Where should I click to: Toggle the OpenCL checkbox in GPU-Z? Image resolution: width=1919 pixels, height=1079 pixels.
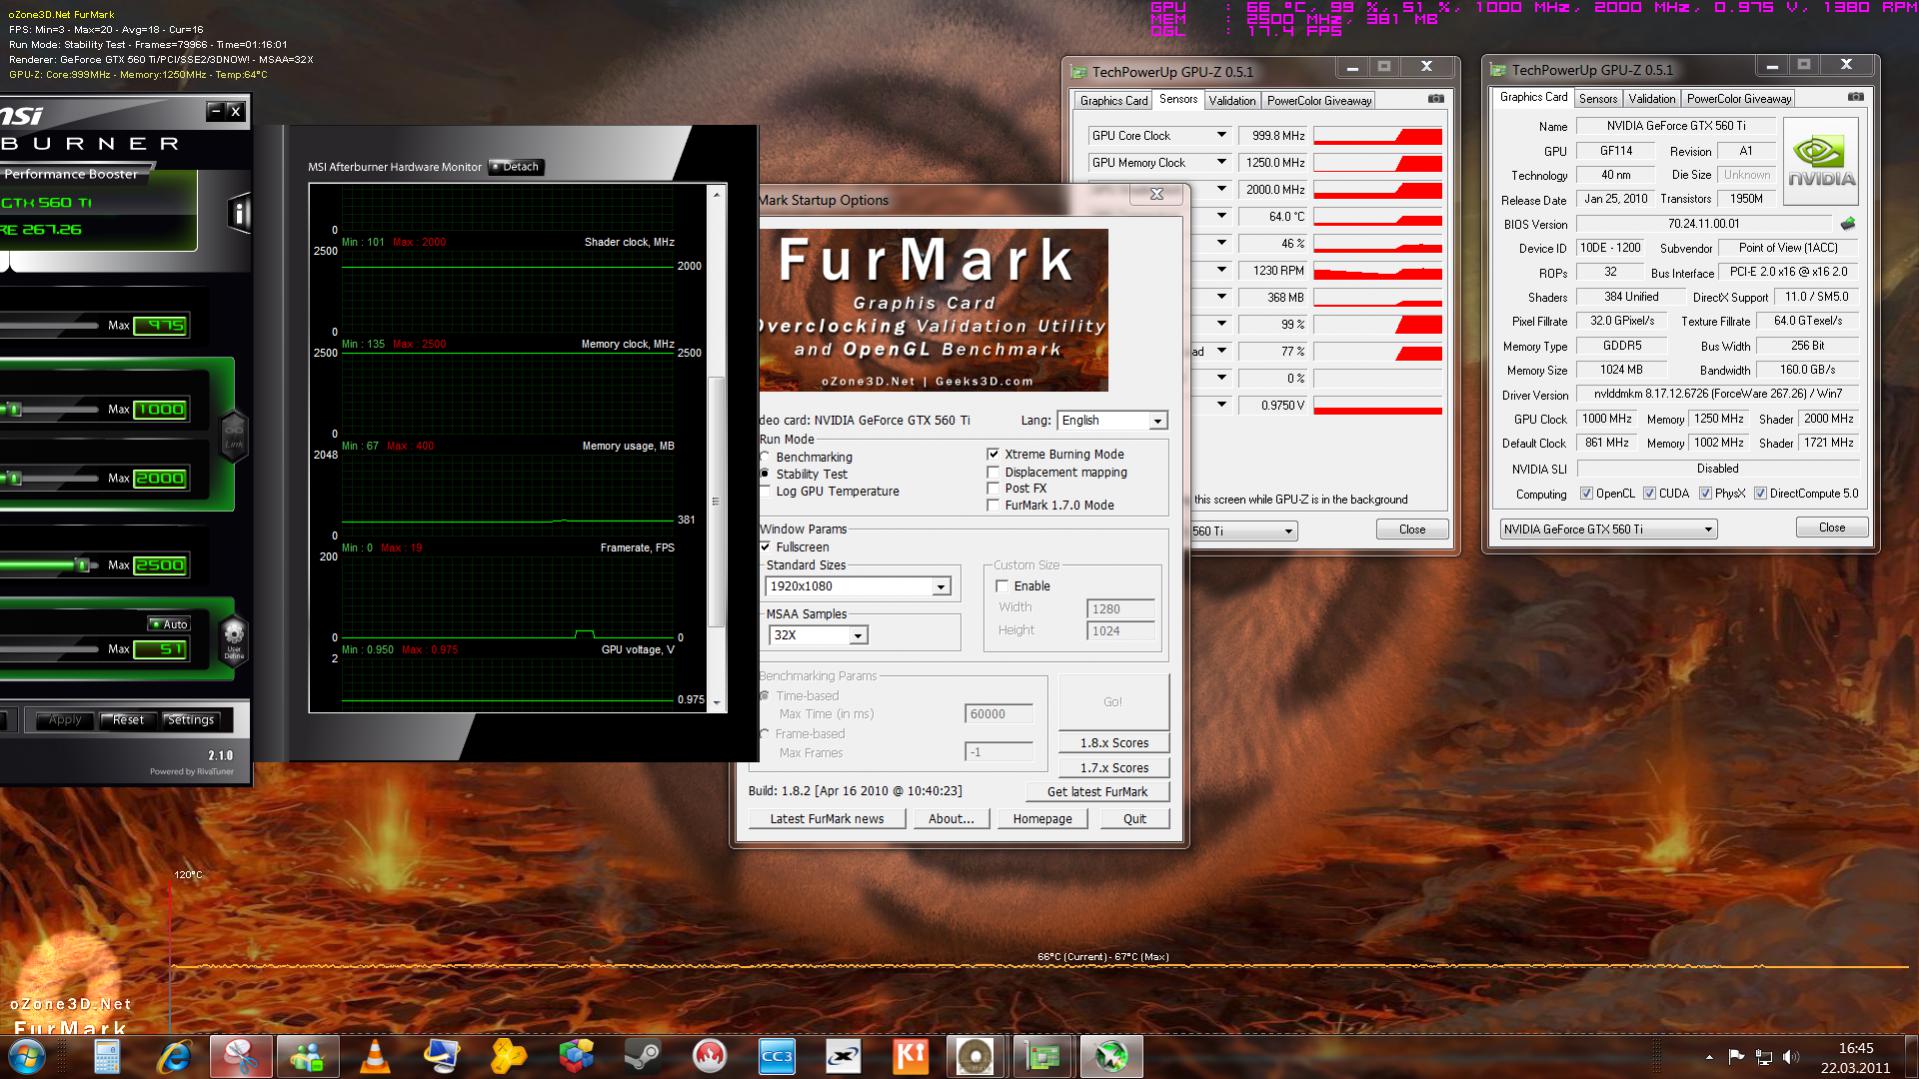click(x=1586, y=493)
